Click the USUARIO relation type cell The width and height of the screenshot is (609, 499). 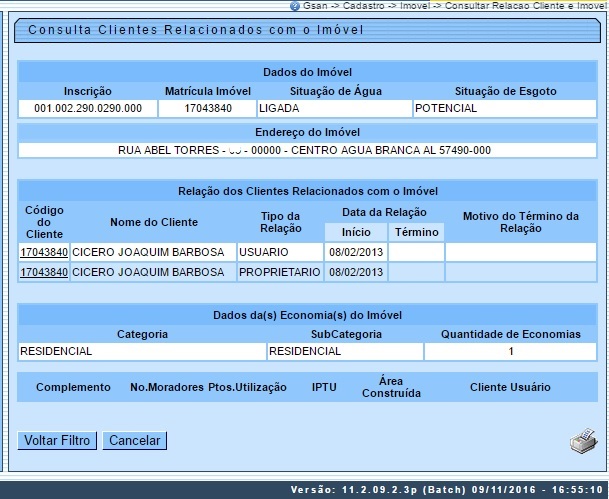pos(280,252)
